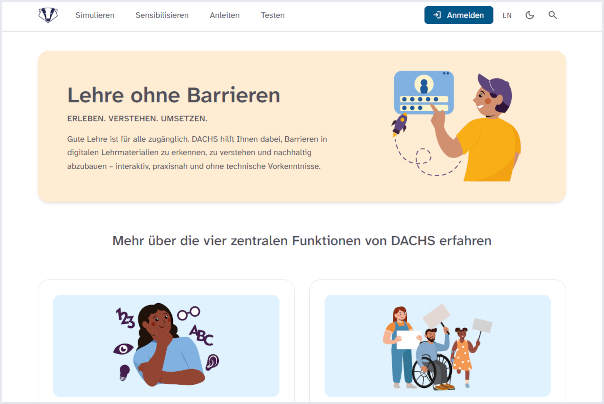Image resolution: width=604 pixels, height=404 pixels.
Task: Switch language via EN selector
Action: tap(507, 15)
